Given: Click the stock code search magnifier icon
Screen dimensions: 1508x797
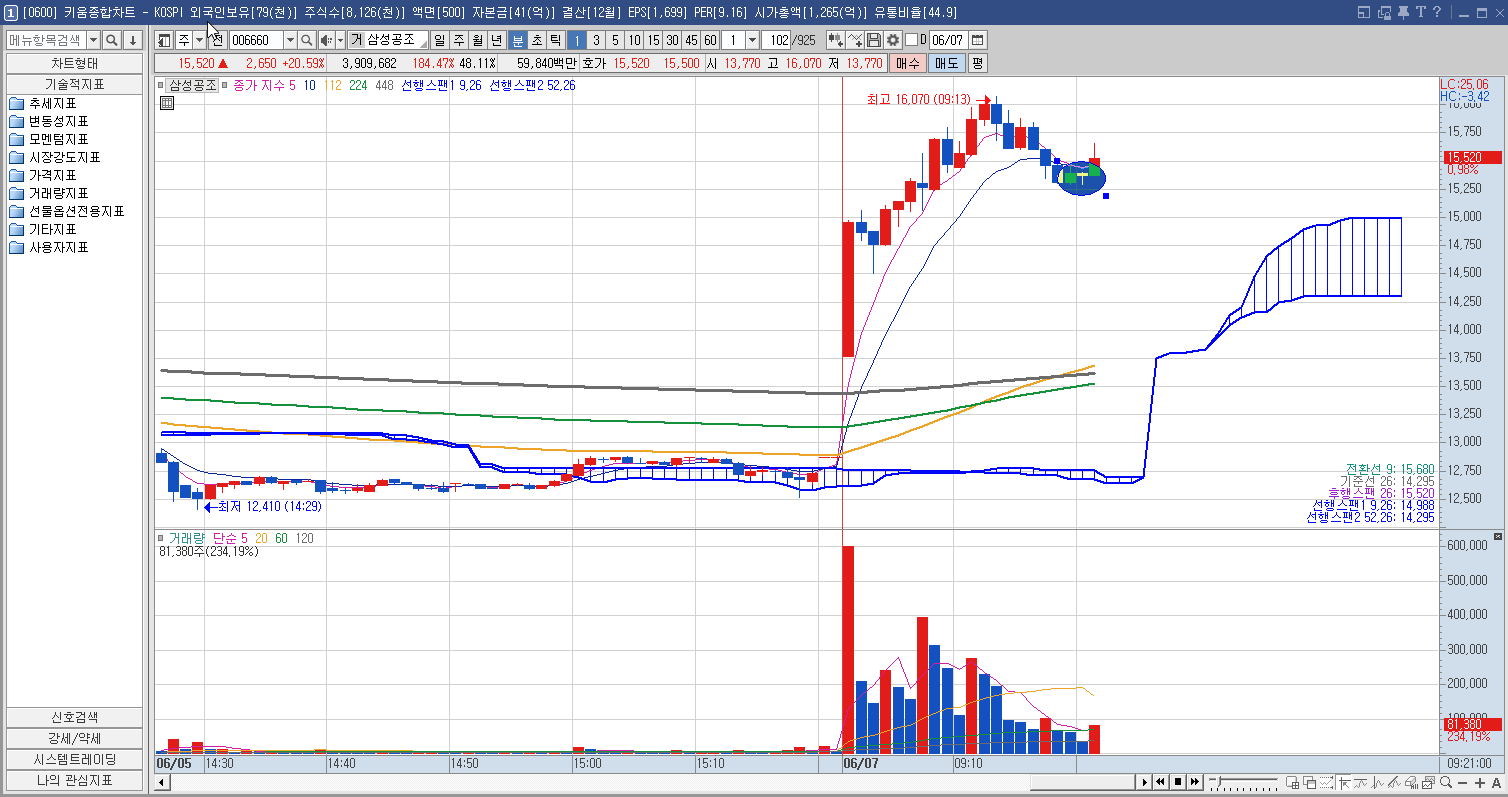Looking at the screenshot, I should 307,40.
